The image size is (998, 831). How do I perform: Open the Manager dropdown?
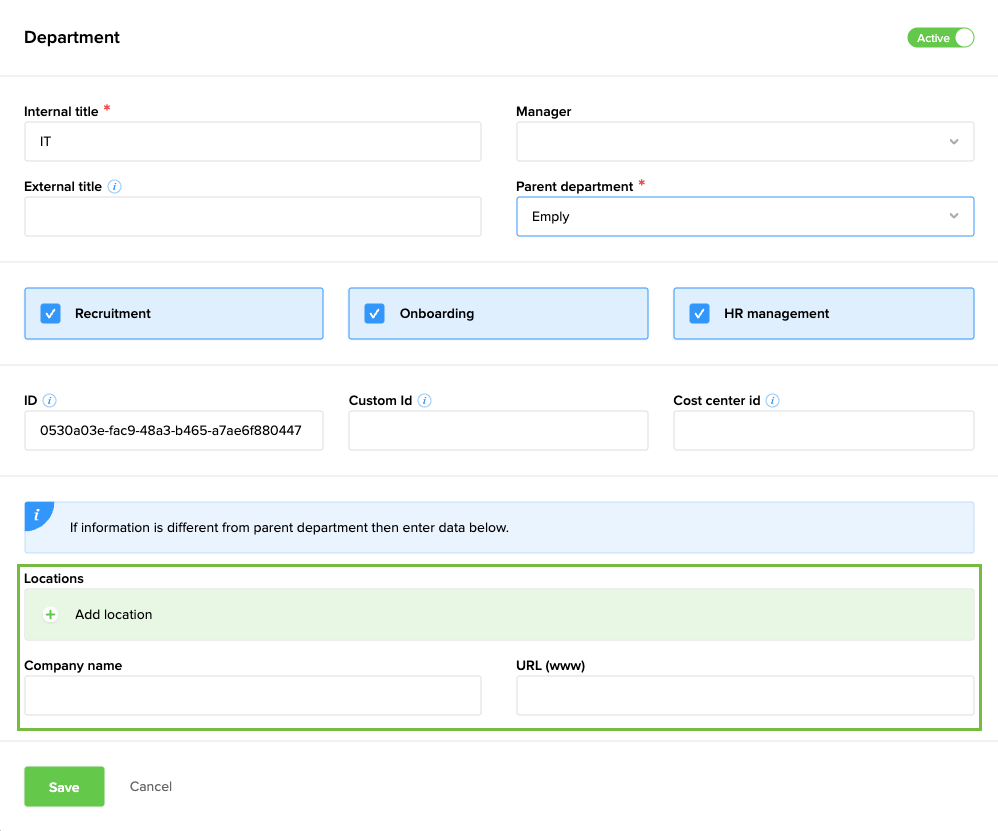[744, 142]
